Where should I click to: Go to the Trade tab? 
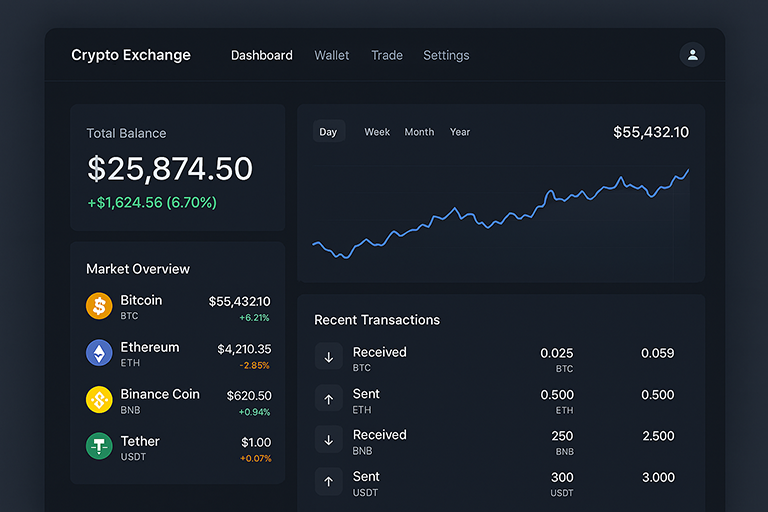[x=387, y=55]
